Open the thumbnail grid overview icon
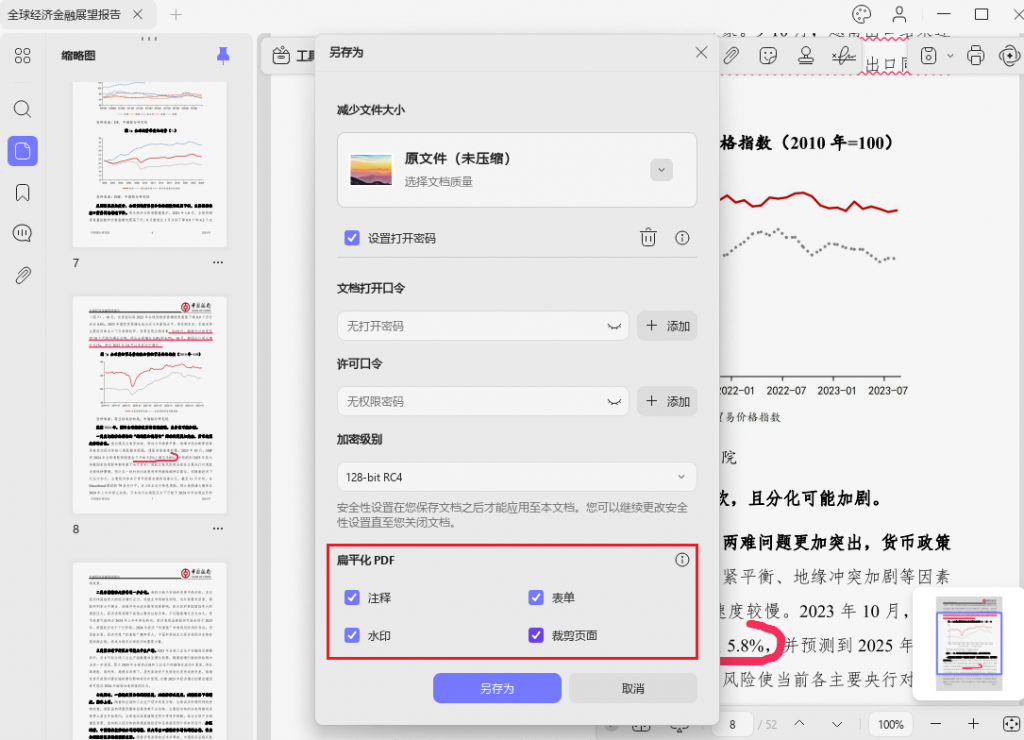This screenshot has height=740, width=1024. point(22,56)
